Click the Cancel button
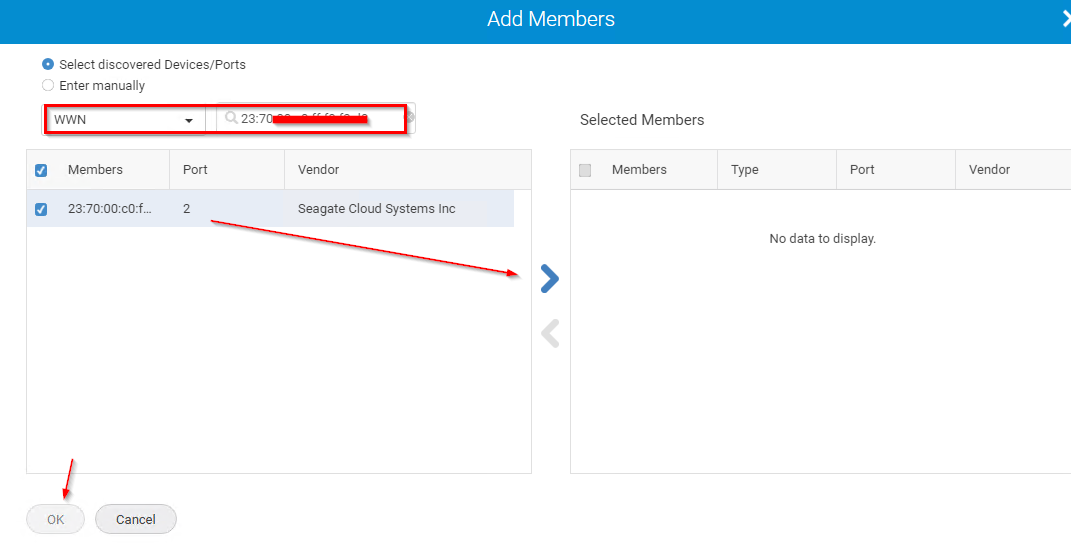Viewport: 1071px width, 545px height. 135,519
